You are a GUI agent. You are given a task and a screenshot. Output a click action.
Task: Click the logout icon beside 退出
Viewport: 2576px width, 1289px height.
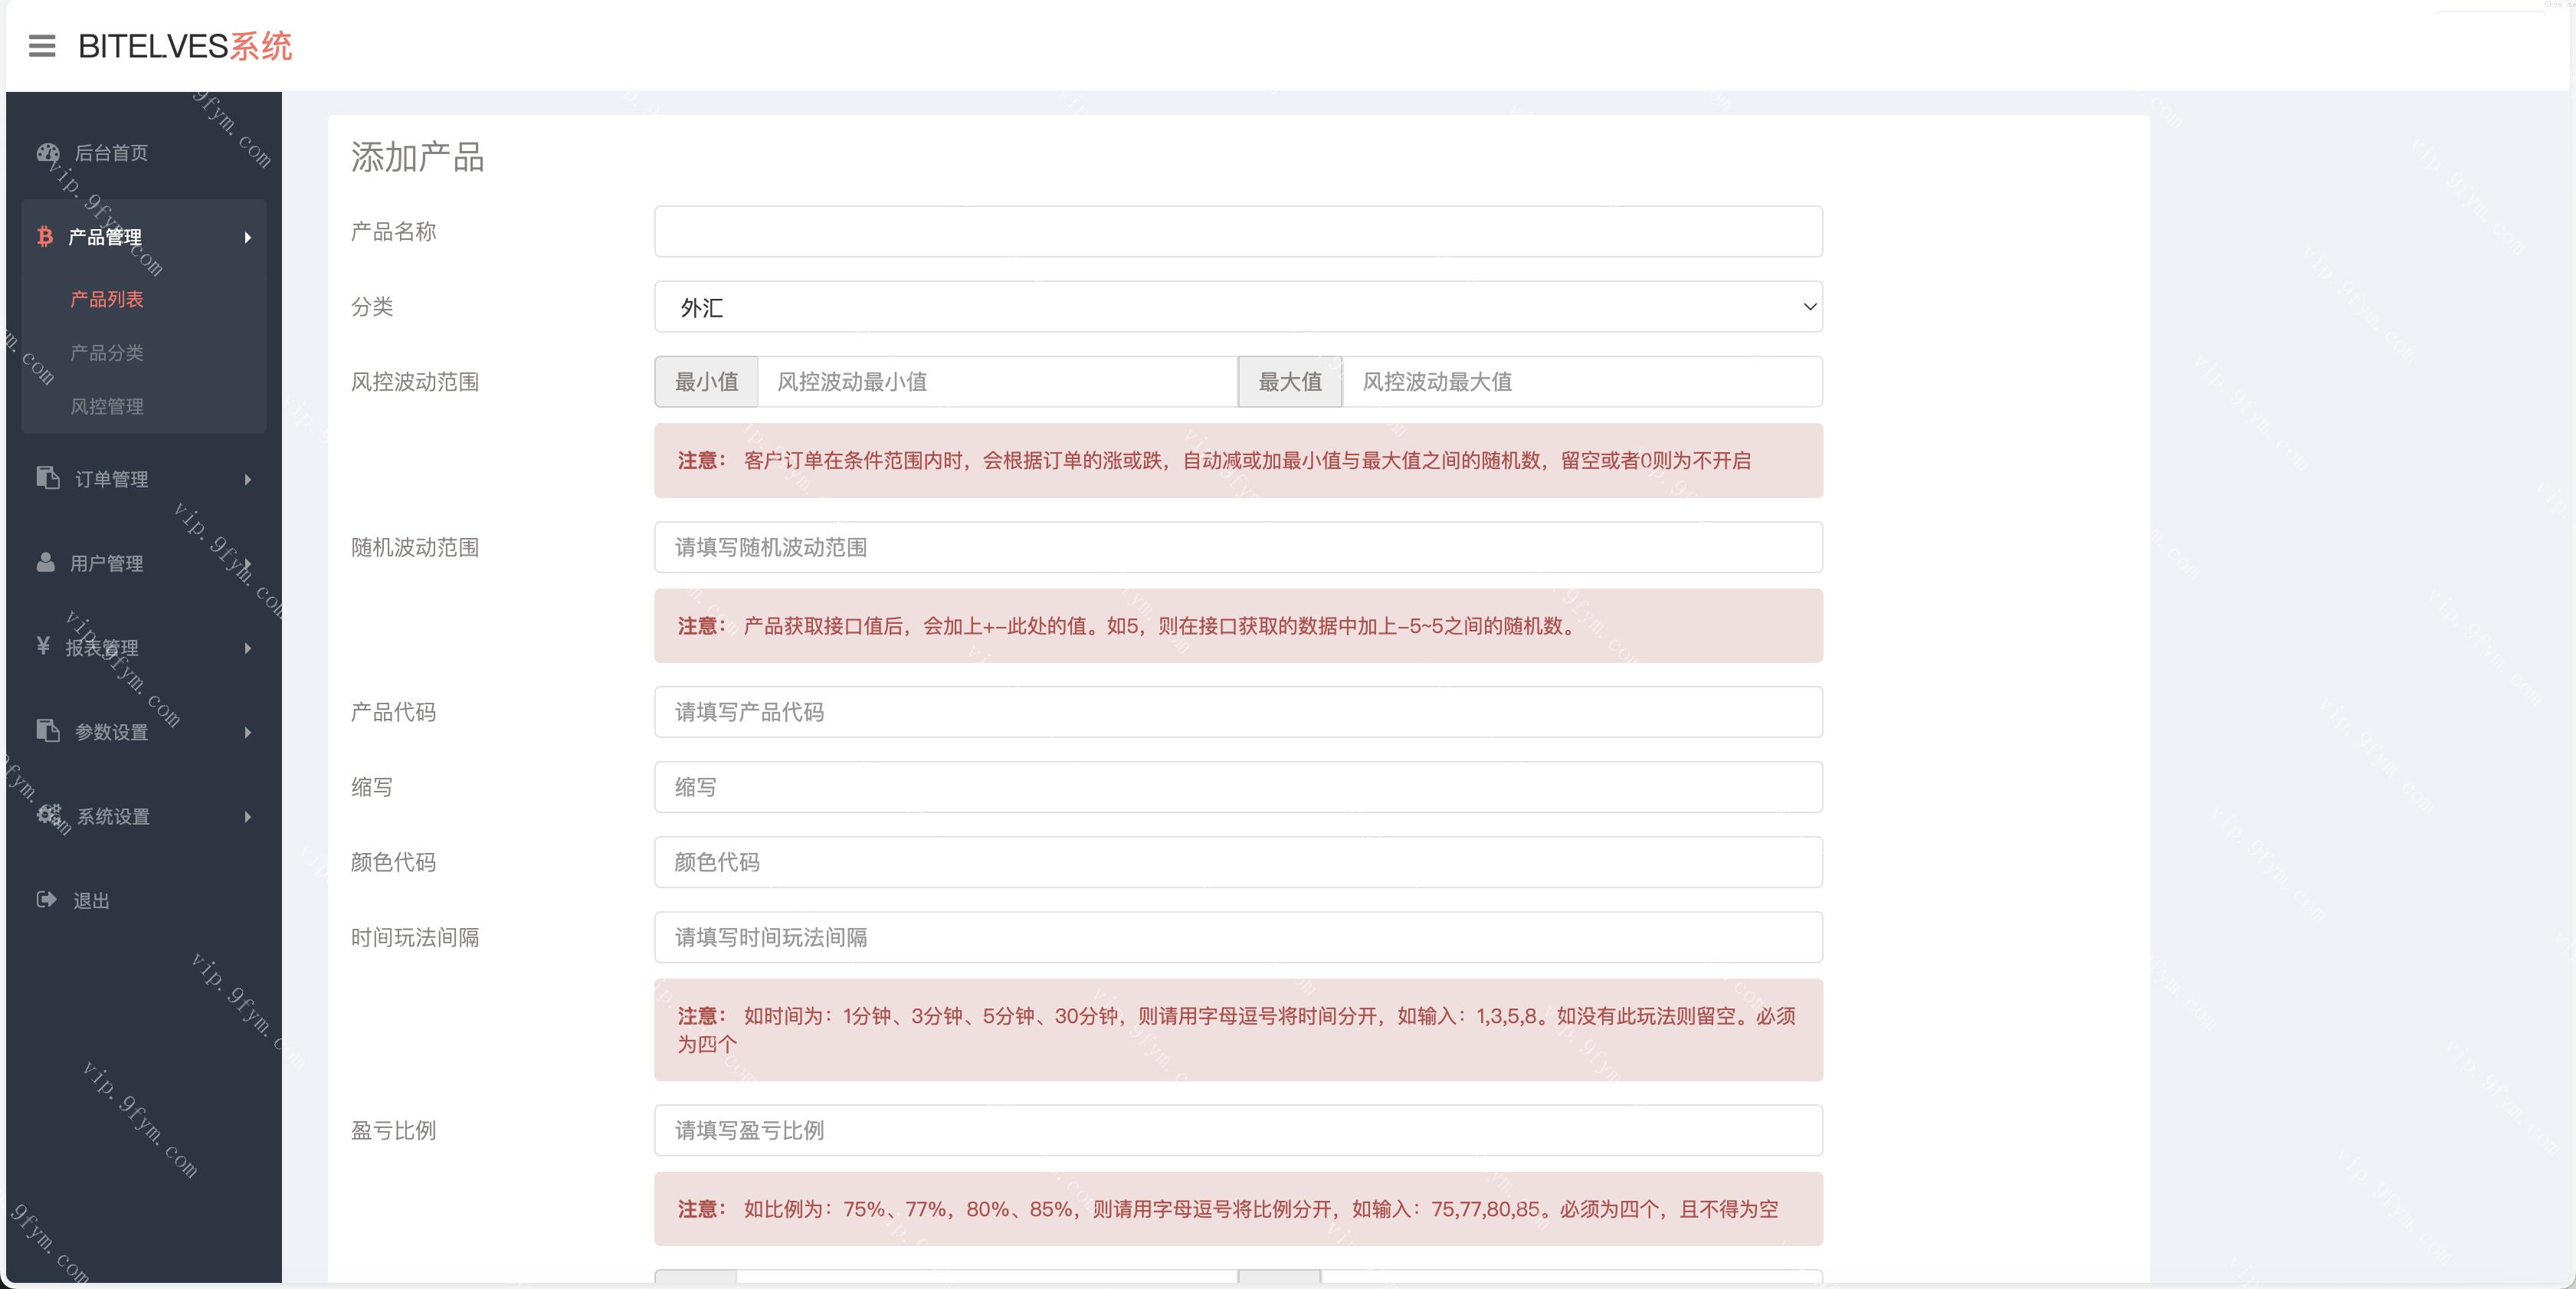pos(46,899)
